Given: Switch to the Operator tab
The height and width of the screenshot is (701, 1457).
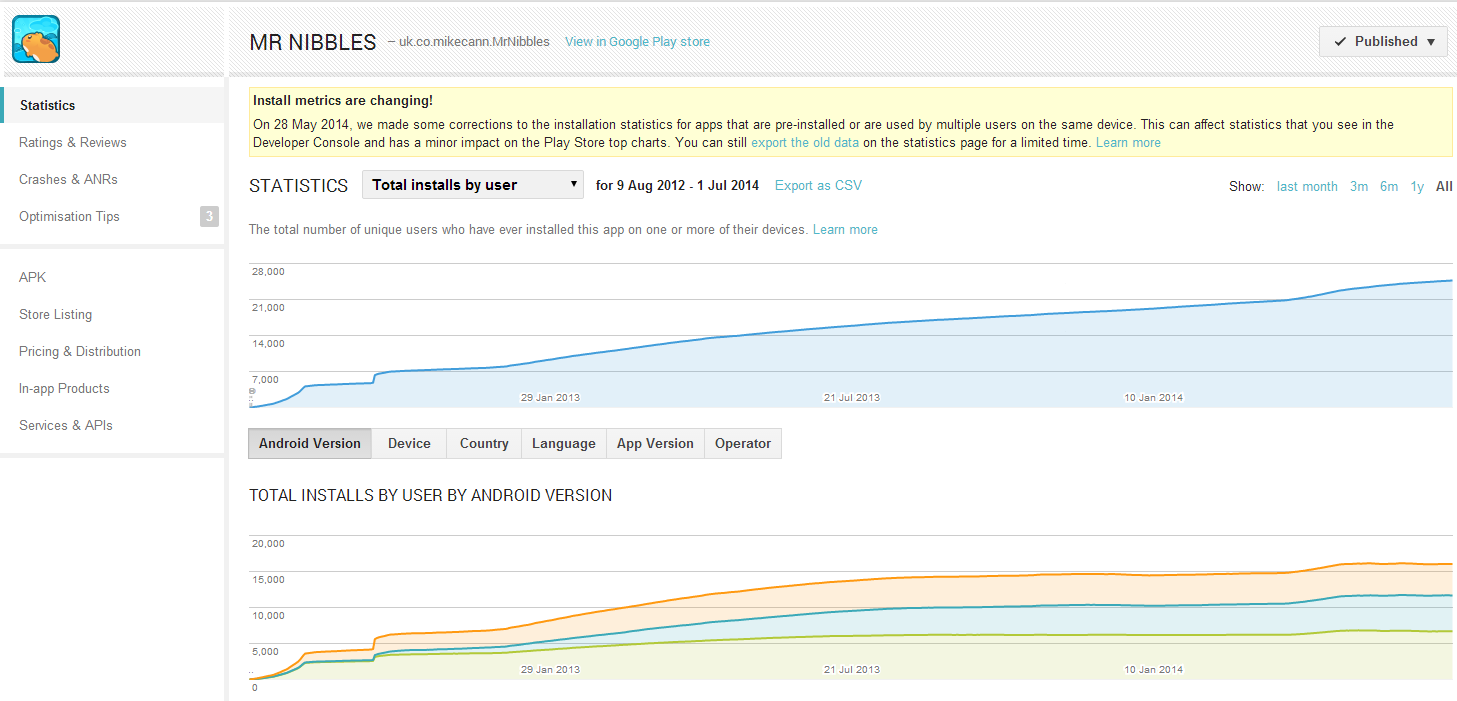Looking at the screenshot, I should (743, 444).
